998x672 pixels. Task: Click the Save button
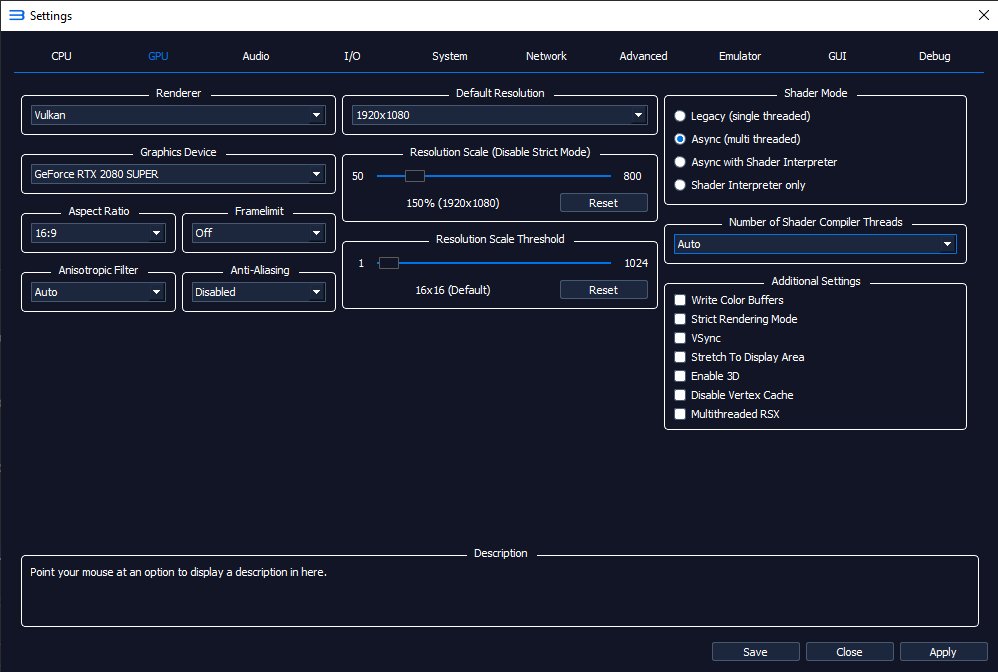tap(756, 652)
